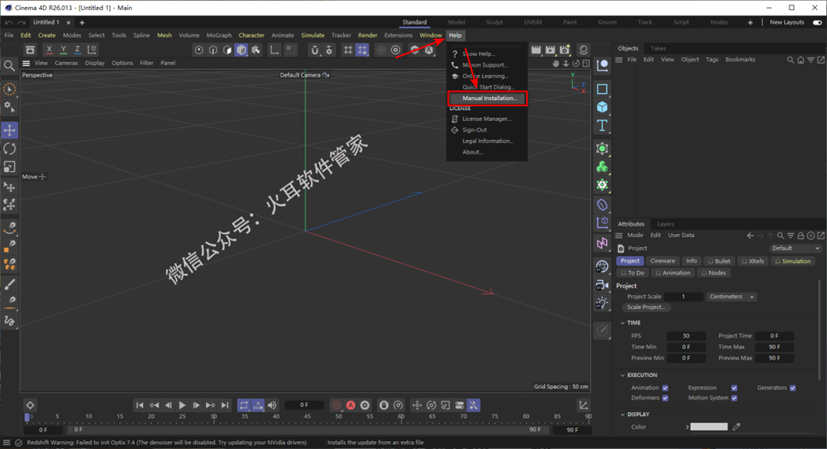Switch to the Sculpt layout tab
Image resolution: width=827 pixels, height=449 pixels.
coord(494,22)
